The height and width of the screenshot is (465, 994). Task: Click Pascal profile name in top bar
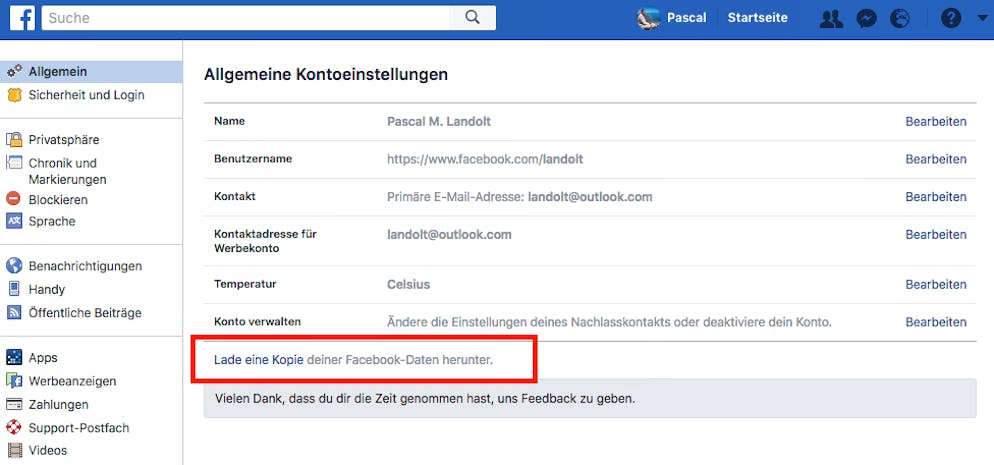tap(687, 18)
